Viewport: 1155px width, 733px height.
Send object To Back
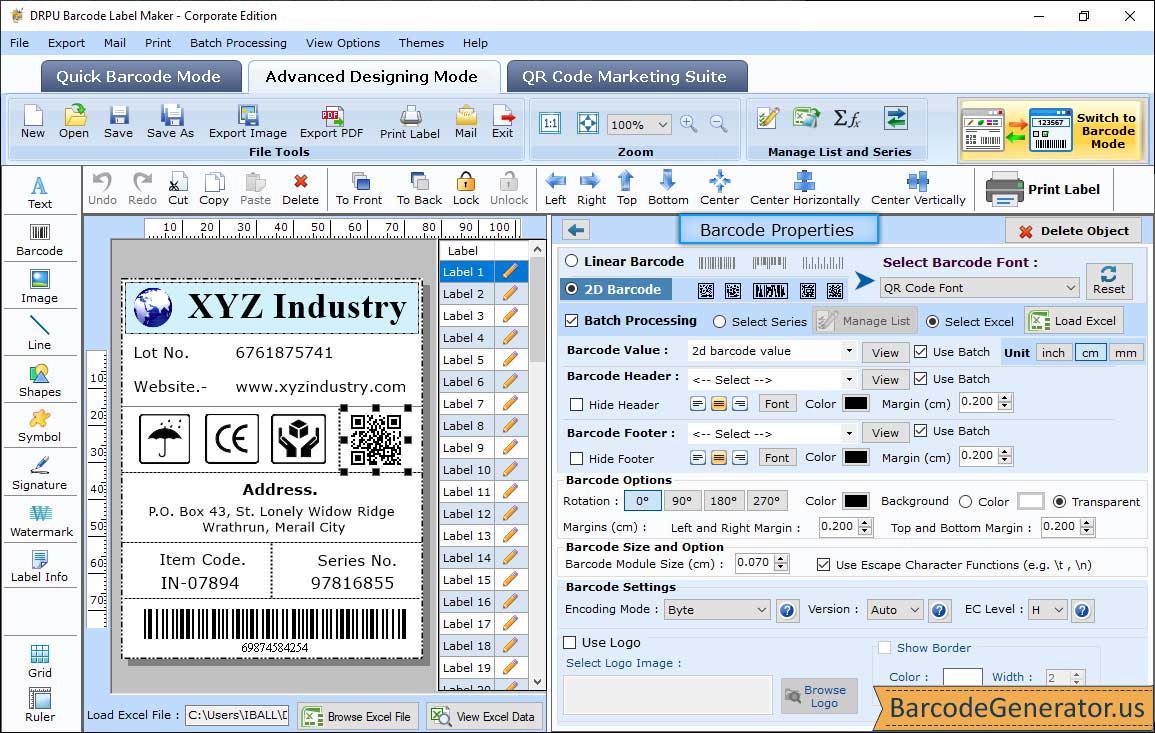(419, 189)
